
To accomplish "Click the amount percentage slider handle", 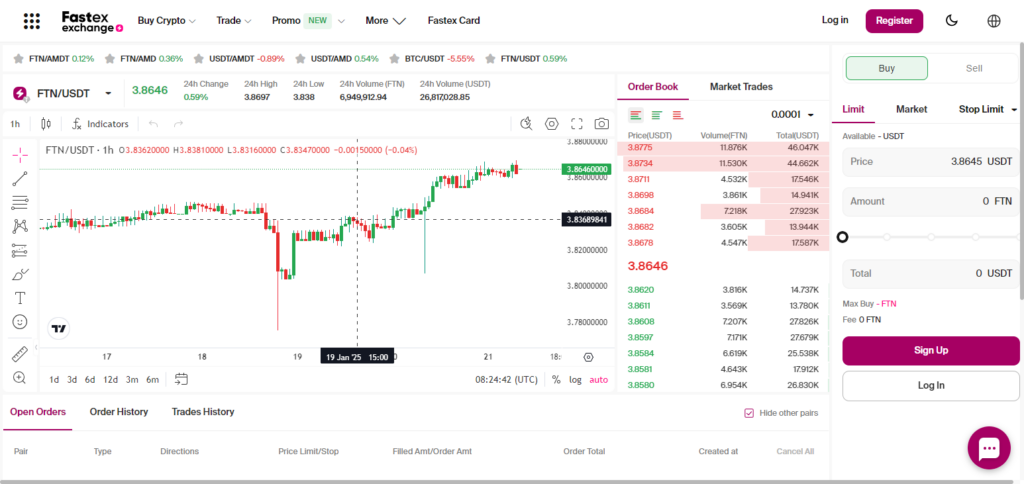I will (x=842, y=236).
